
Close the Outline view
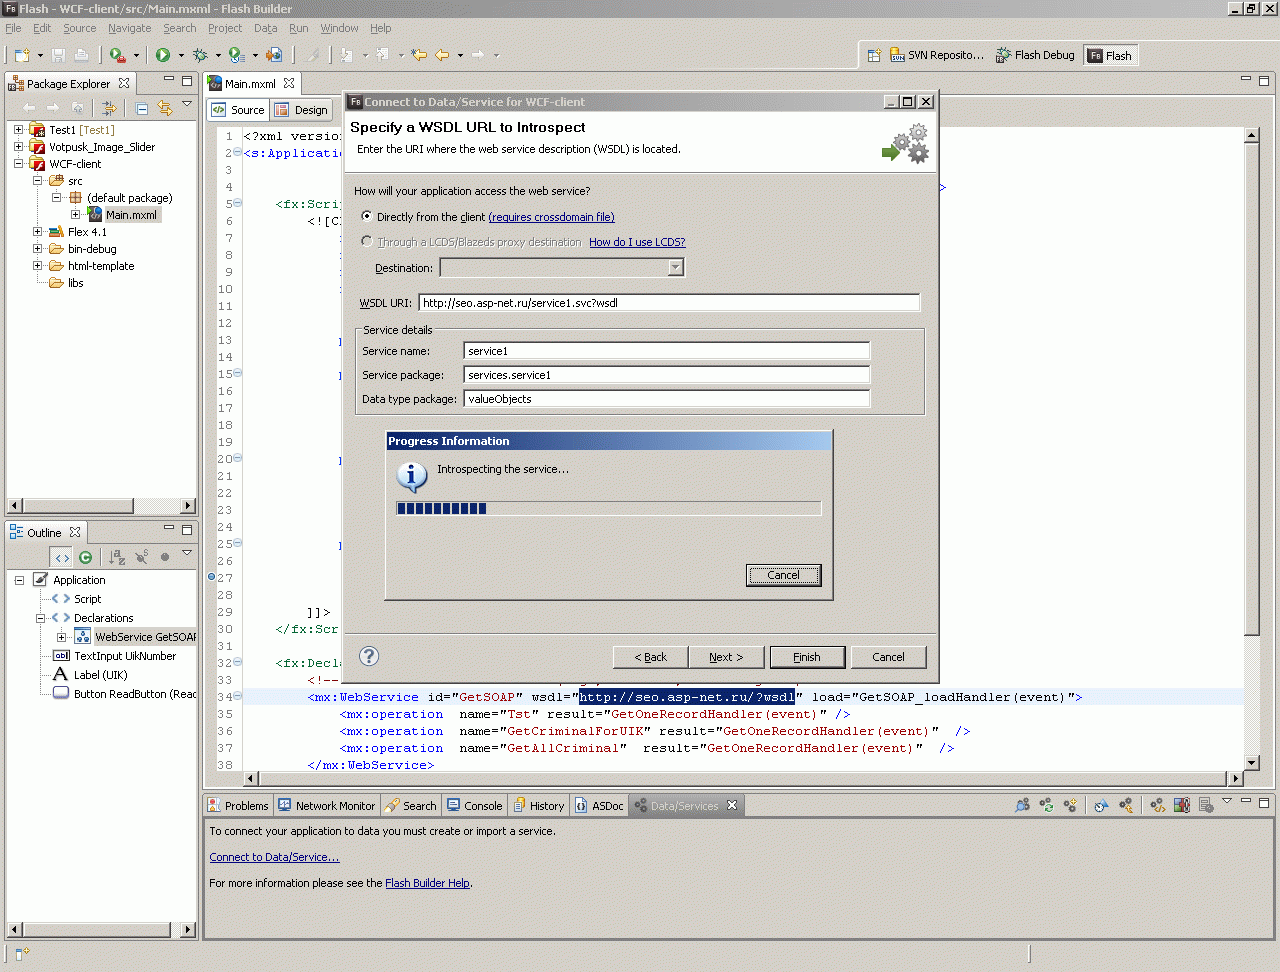pyautogui.click(x=75, y=532)
